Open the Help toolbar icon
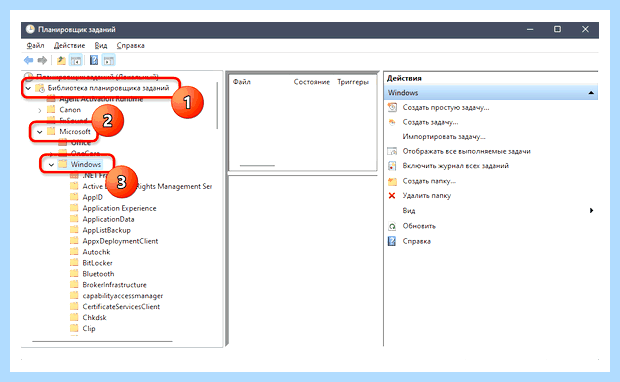Screen dimensions: 620x382 click(x=94, y=60)
